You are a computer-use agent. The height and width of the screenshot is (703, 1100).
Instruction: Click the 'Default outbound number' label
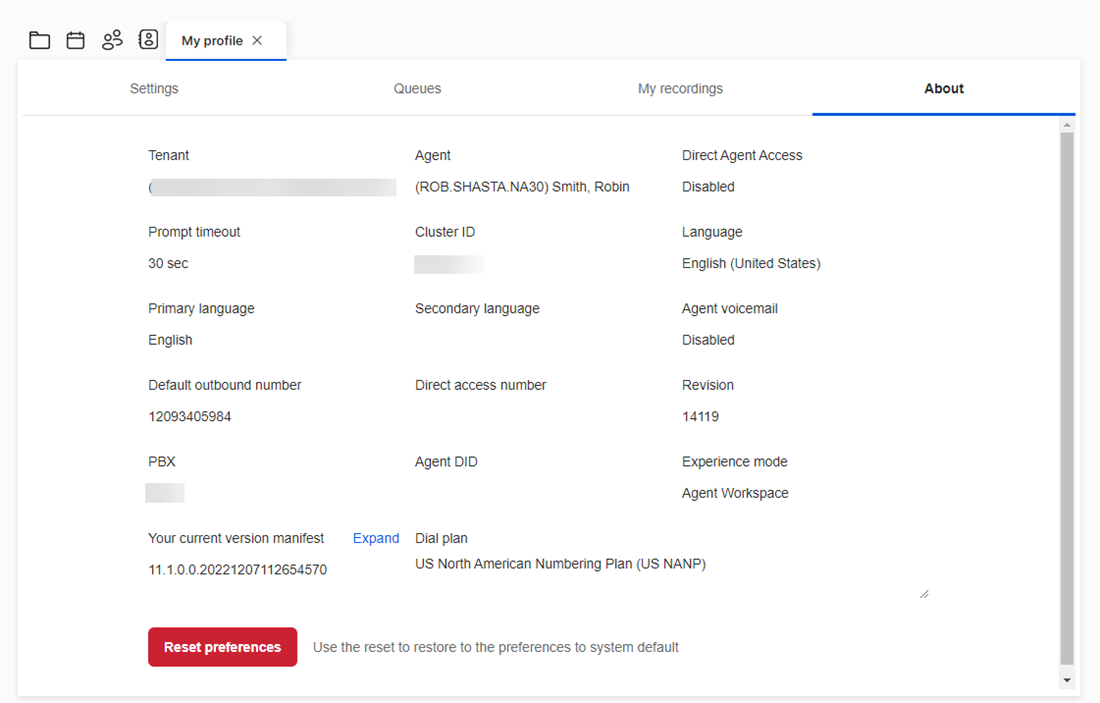[x=224, y=384]
